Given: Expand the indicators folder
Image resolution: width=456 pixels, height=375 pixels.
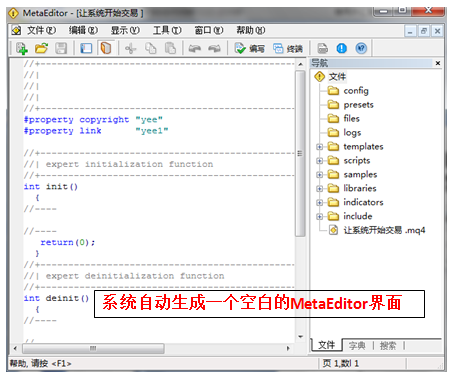Looking at the screenshot, I should (319, 202).
